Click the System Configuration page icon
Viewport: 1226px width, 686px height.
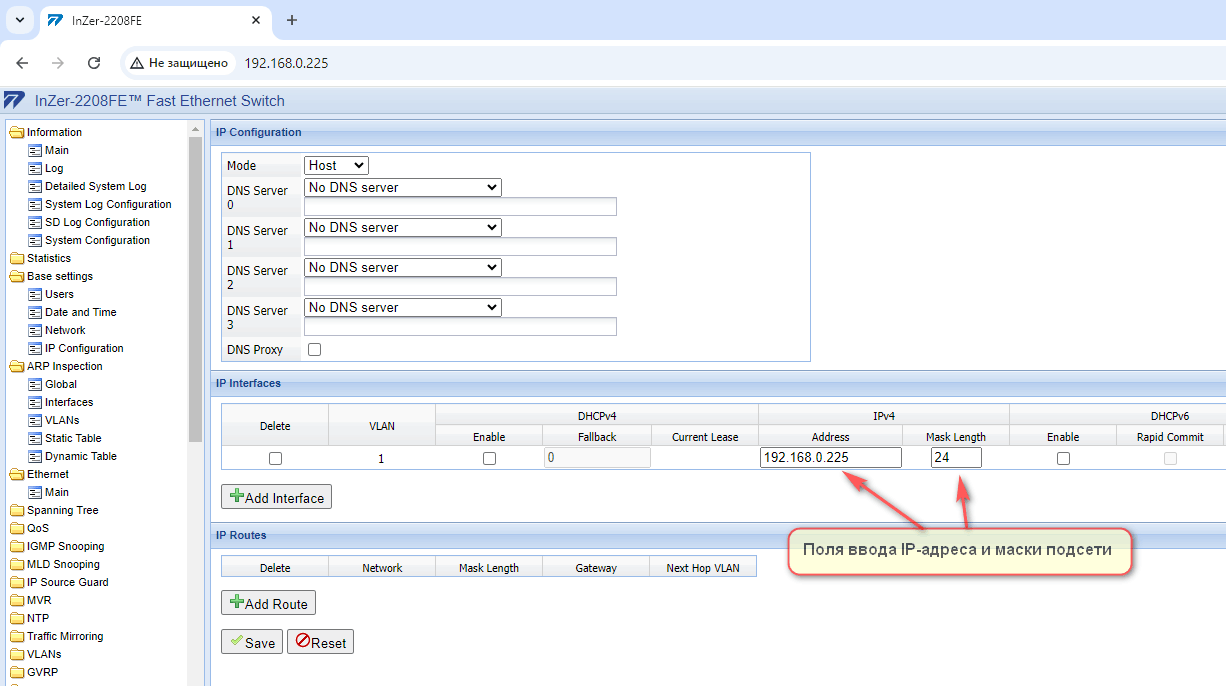(35, 240)
